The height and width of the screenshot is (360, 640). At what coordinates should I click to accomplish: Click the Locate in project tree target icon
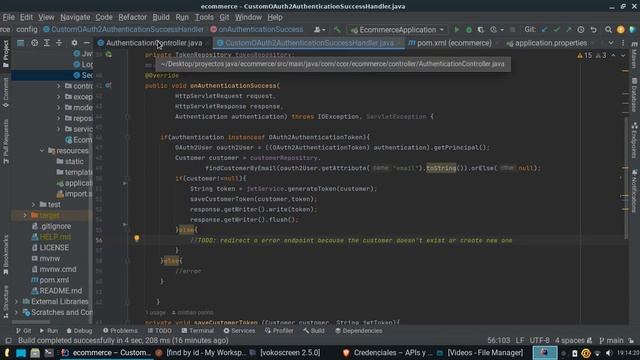35,43
